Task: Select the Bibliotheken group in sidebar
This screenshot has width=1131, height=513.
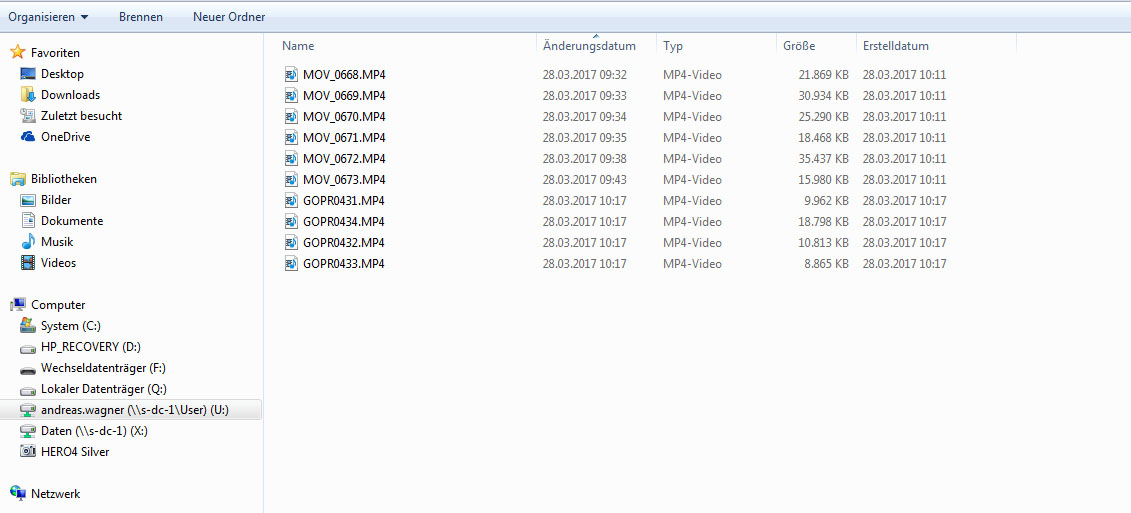Action: tap(63, 179)
